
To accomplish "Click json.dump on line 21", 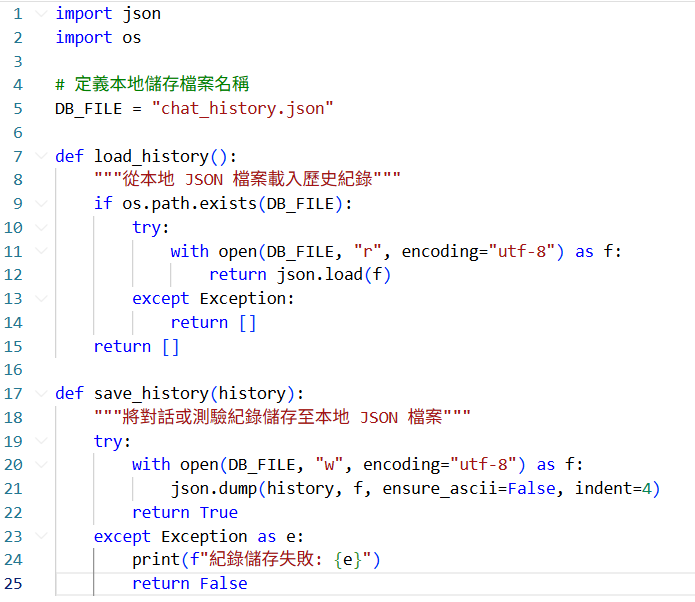I will click(x=214, y=489).
